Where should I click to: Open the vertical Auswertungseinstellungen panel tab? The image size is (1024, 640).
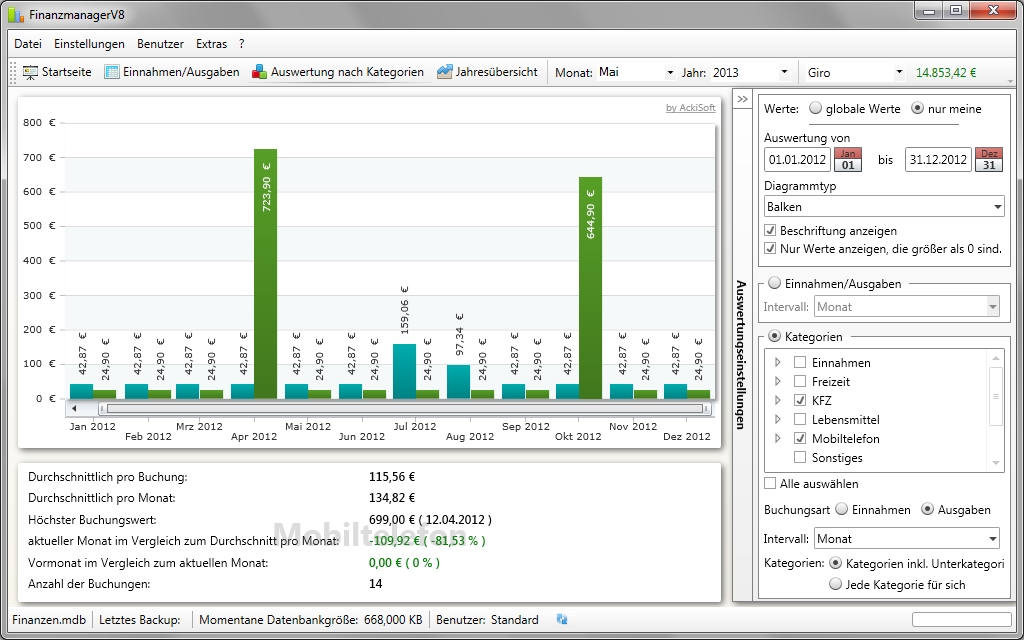pyautogui.click(x=741, y=354)
